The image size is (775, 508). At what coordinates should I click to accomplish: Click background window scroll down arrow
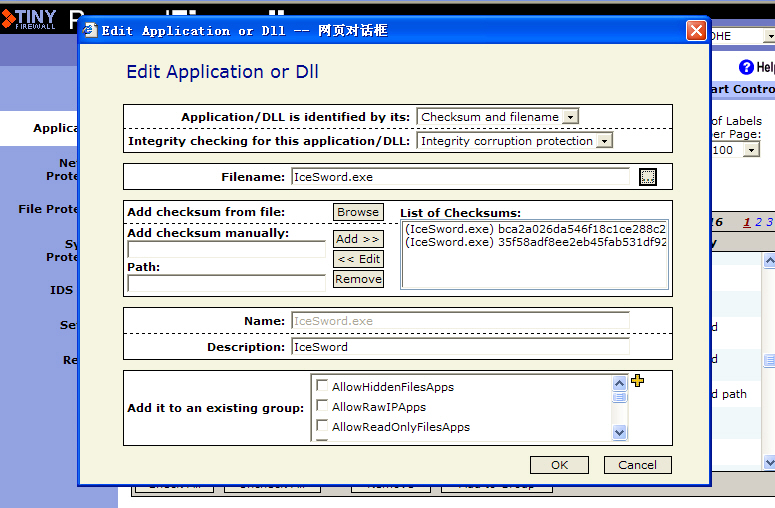coord(769,462)
